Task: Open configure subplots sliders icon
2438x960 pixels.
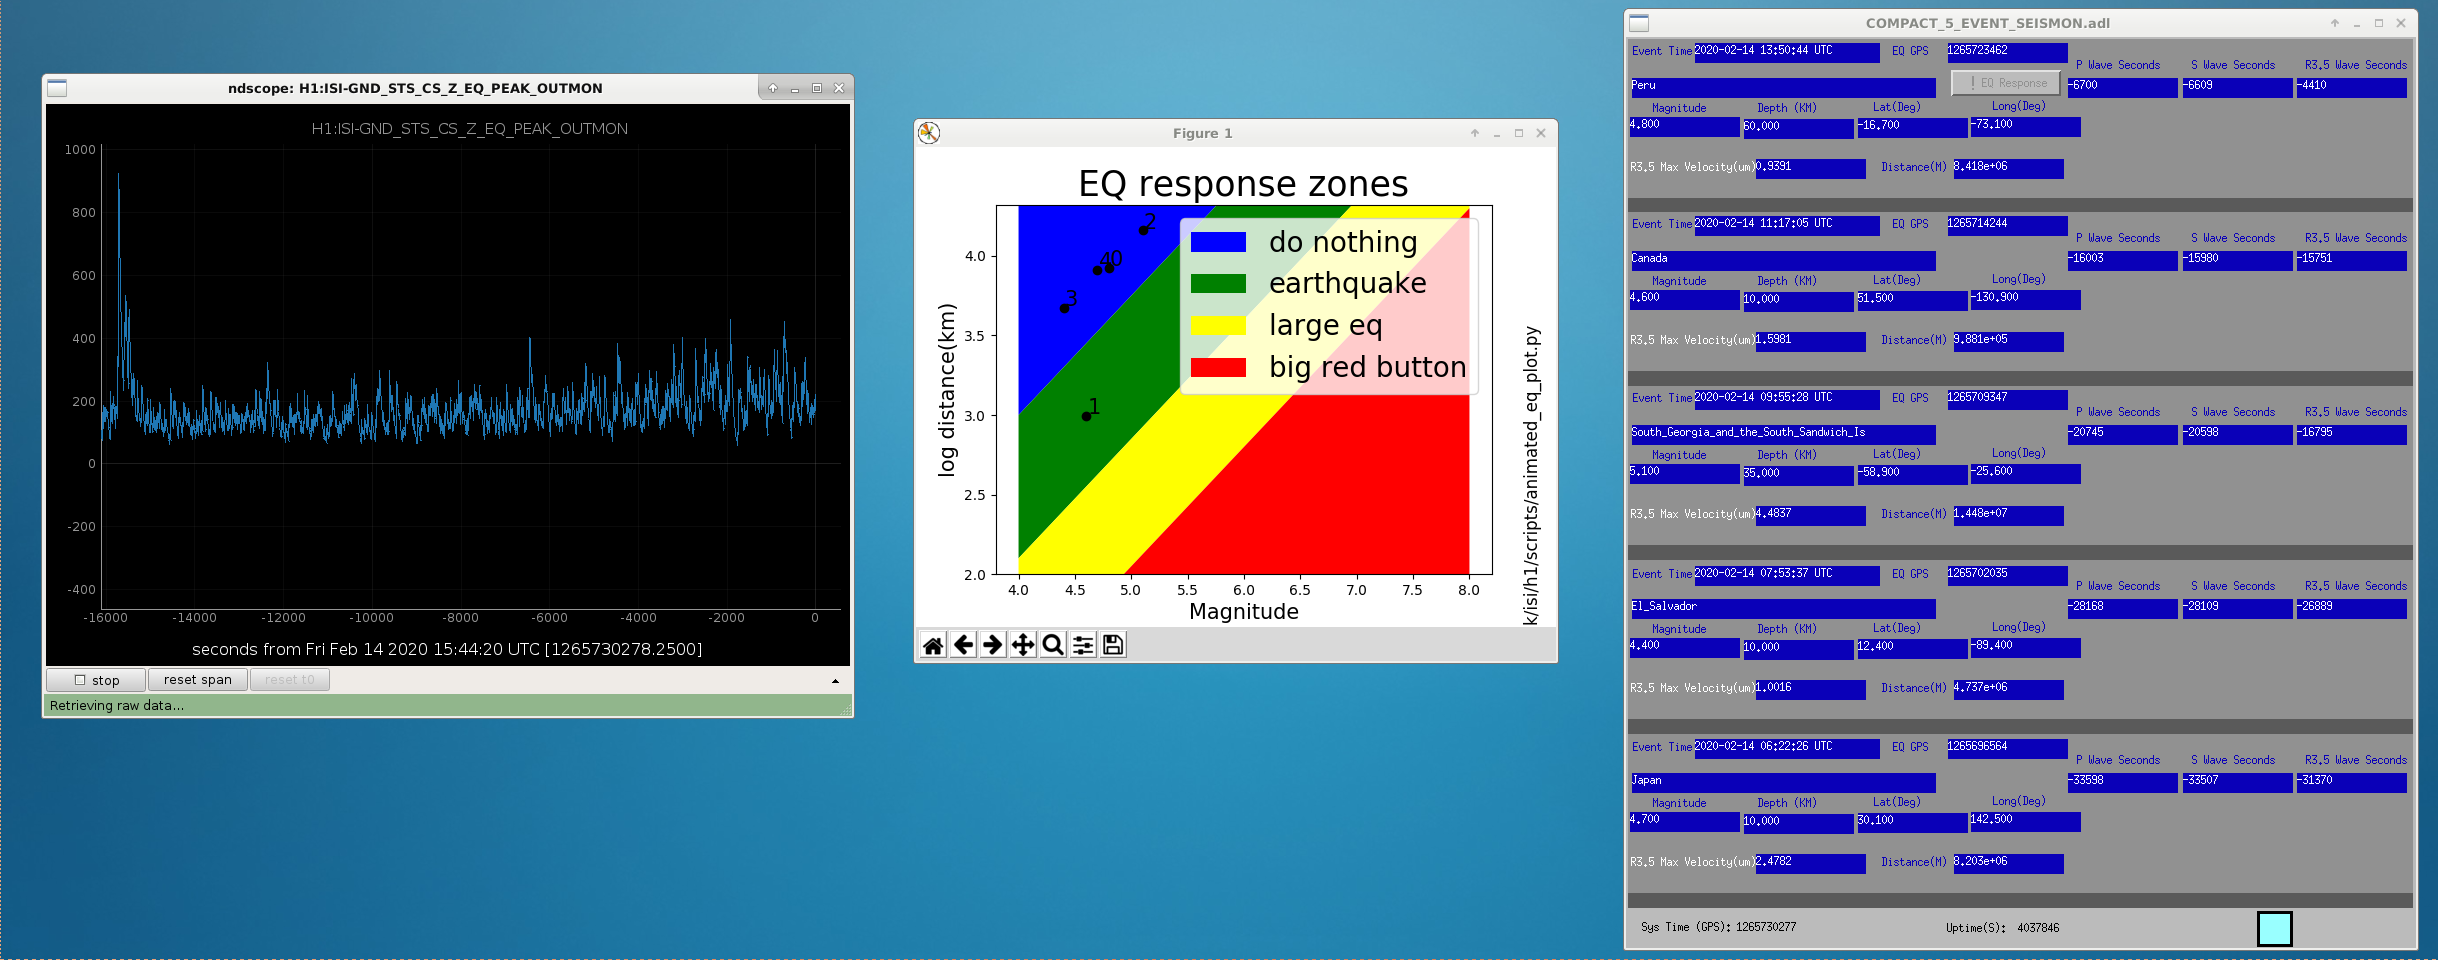Action: [x=1083, y=645]
